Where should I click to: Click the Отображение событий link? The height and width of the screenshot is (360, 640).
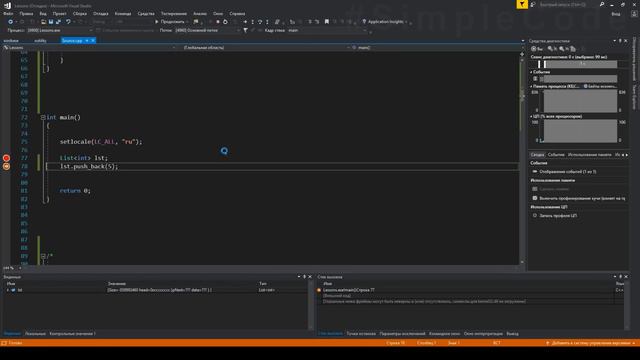tap(567, 172)
